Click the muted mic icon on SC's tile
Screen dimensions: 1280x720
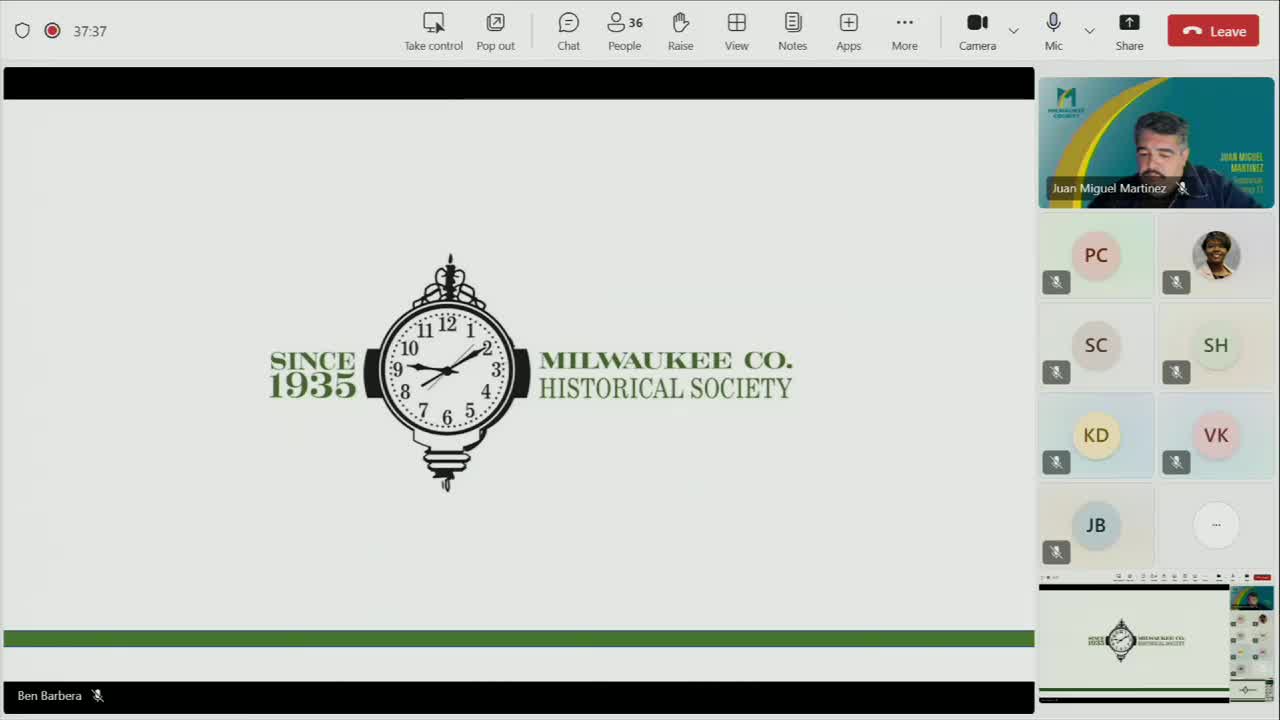click(x=1056, y=373)
